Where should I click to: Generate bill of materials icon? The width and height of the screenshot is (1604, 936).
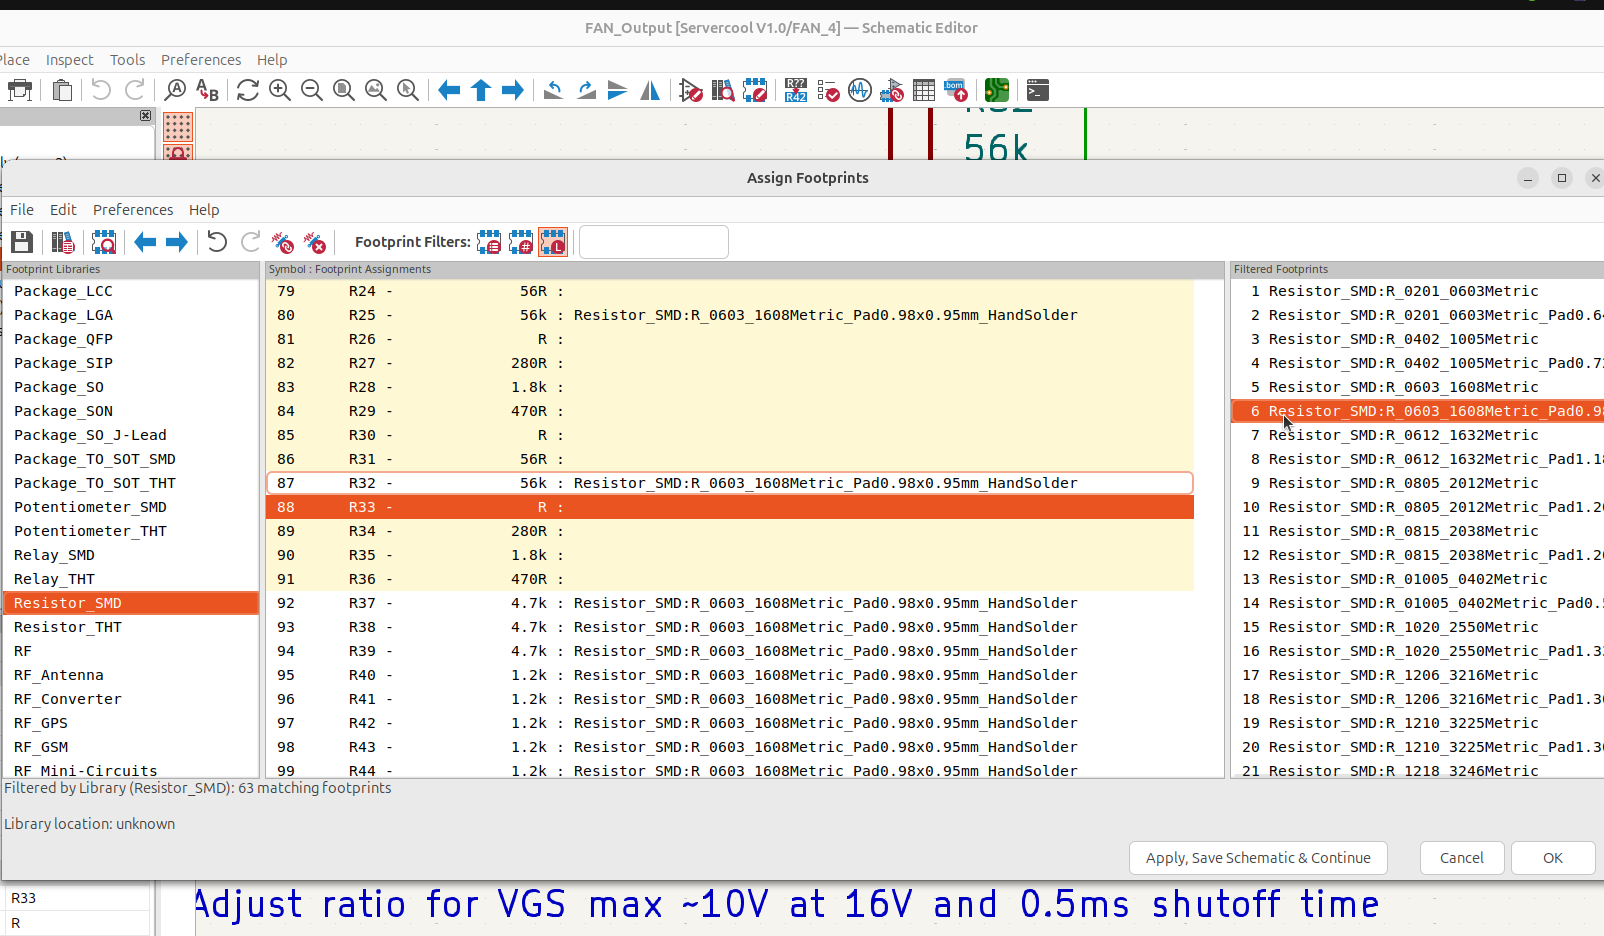pos(956,91)
